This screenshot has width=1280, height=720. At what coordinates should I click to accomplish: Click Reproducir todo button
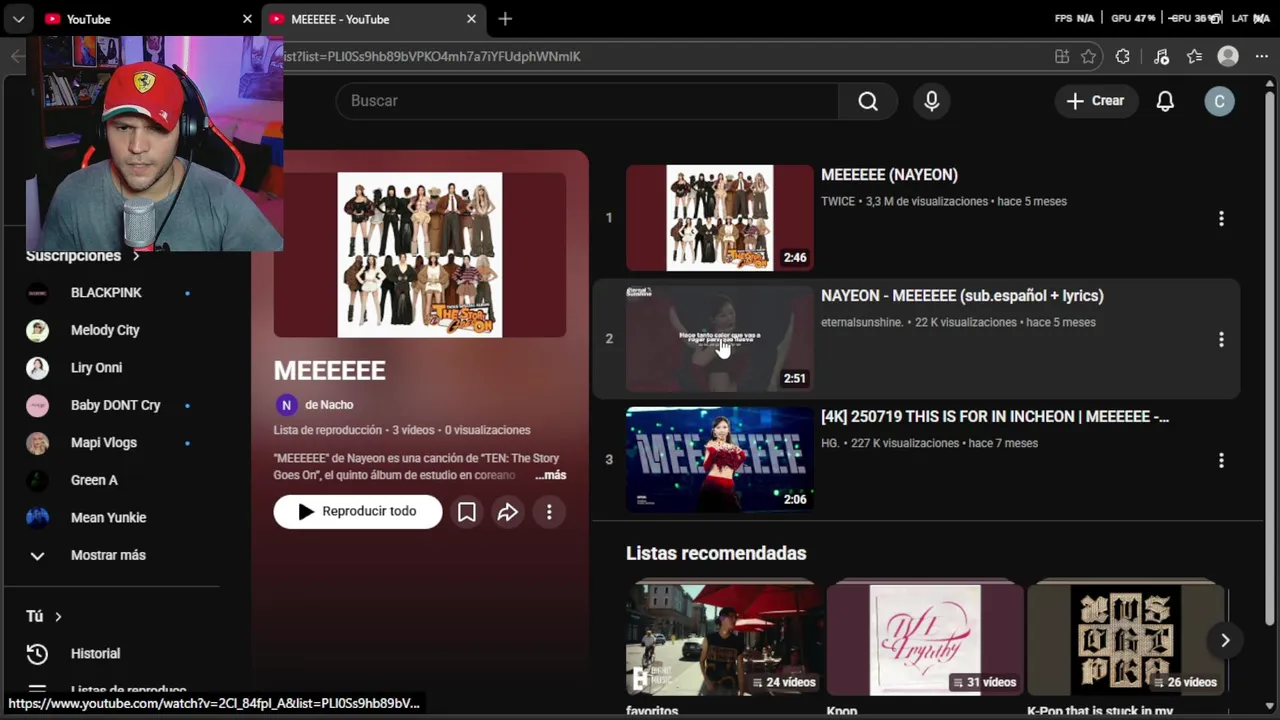358,512
